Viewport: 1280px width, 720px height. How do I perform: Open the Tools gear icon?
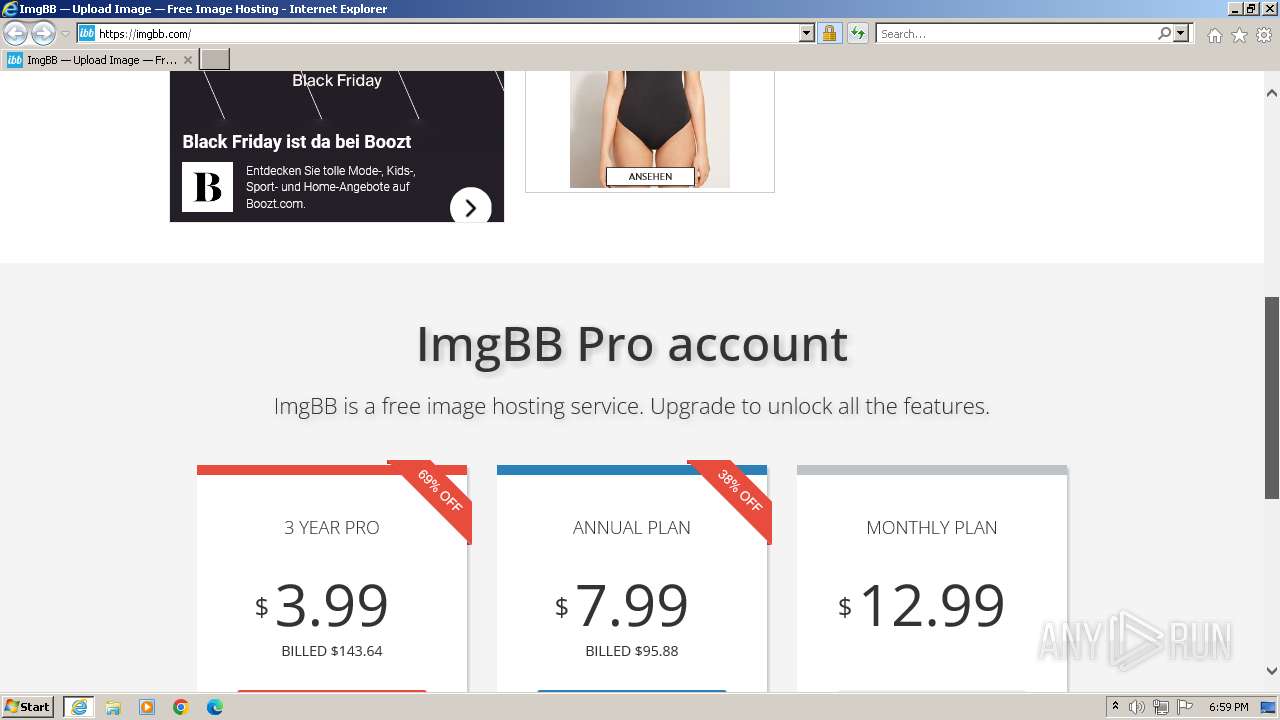[1264, 35]
